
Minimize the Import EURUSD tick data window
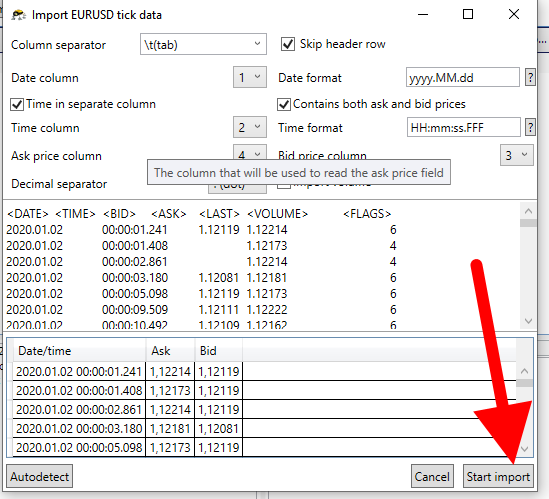pyautogui.click(x=423, y=14)
